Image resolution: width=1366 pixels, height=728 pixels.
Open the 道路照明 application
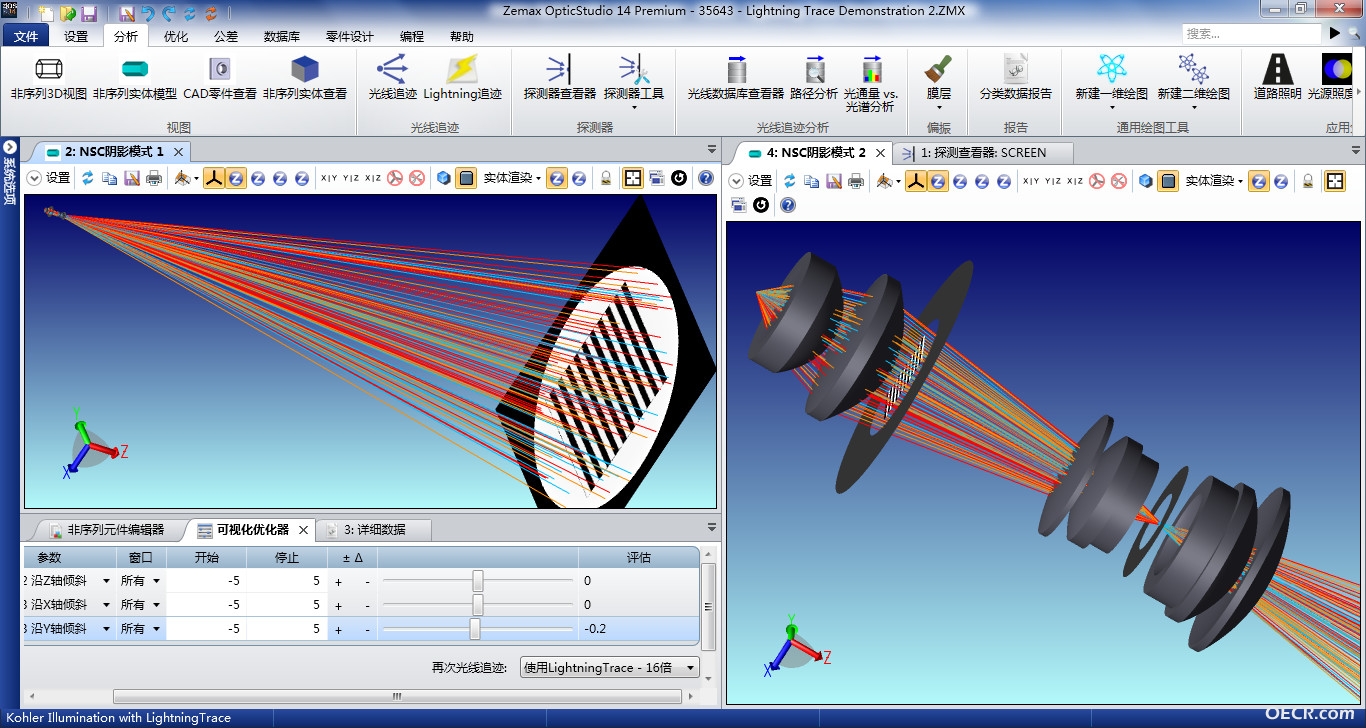(1278, 78)
